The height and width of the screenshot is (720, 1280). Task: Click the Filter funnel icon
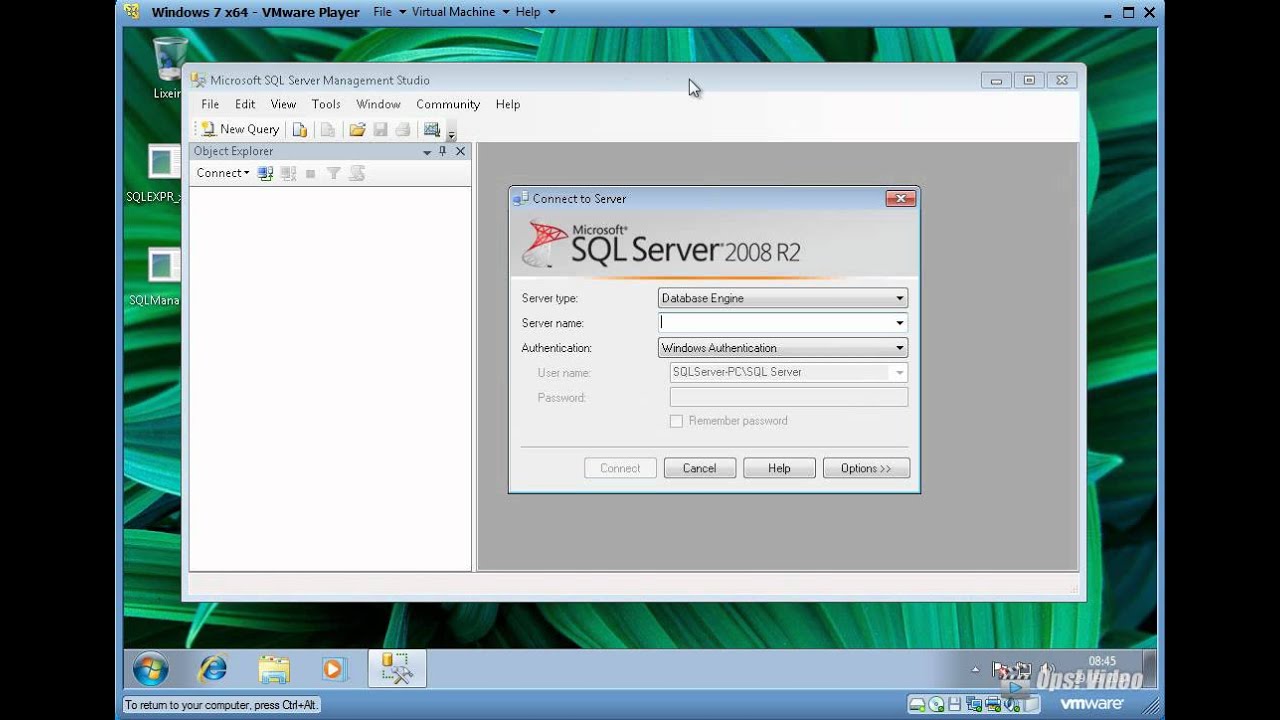pyautogui.click(x=334, y=173)
